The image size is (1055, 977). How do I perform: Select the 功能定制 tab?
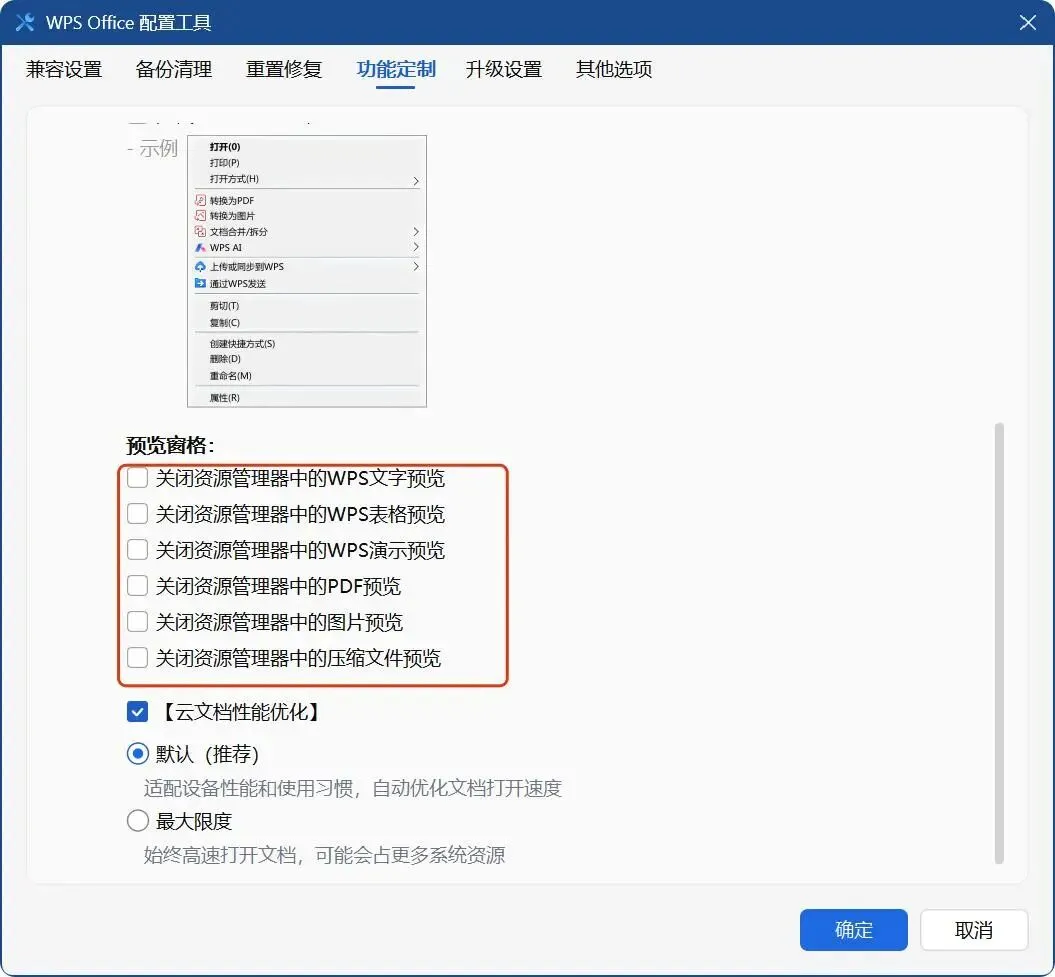coord(396,69)
